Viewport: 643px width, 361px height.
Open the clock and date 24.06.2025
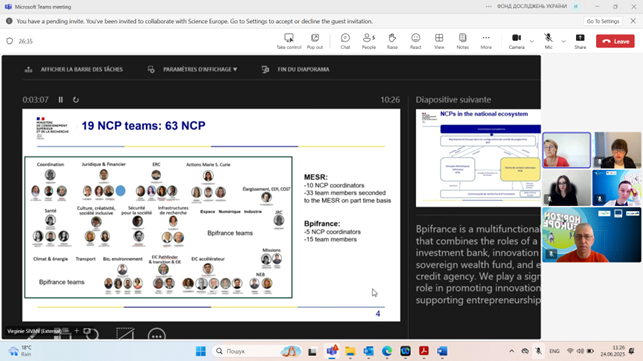[613, 351]
